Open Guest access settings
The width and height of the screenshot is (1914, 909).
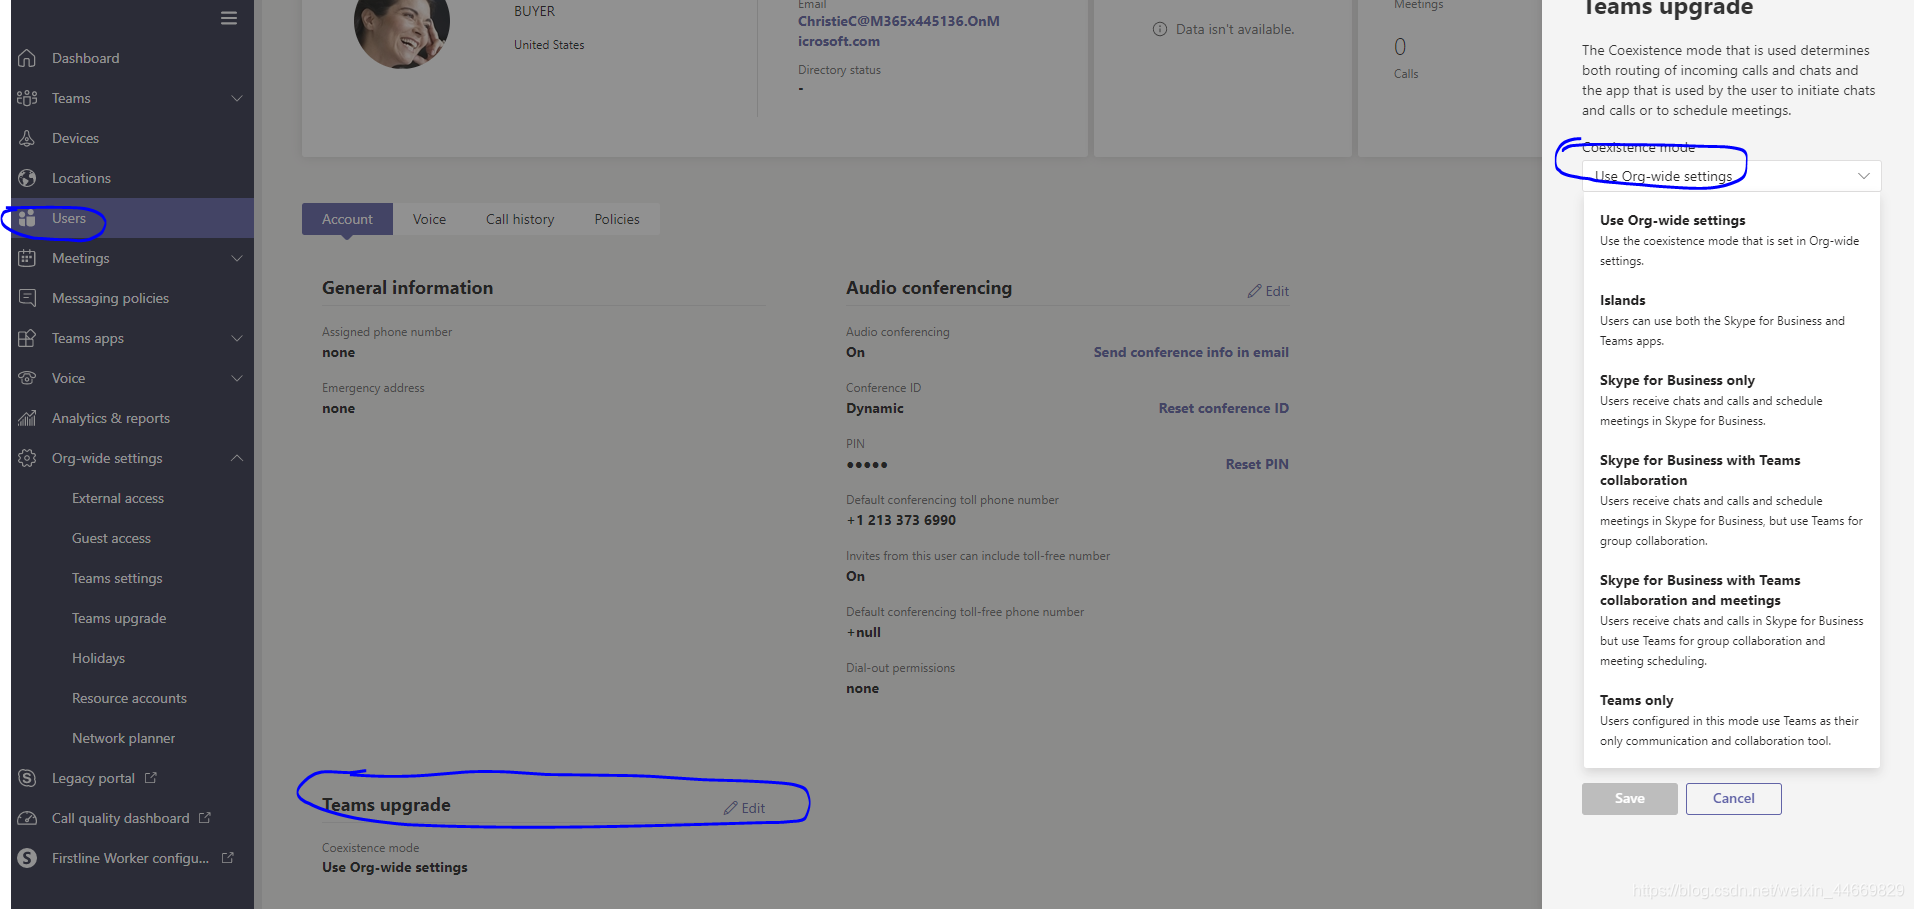(x=111, y=538)
